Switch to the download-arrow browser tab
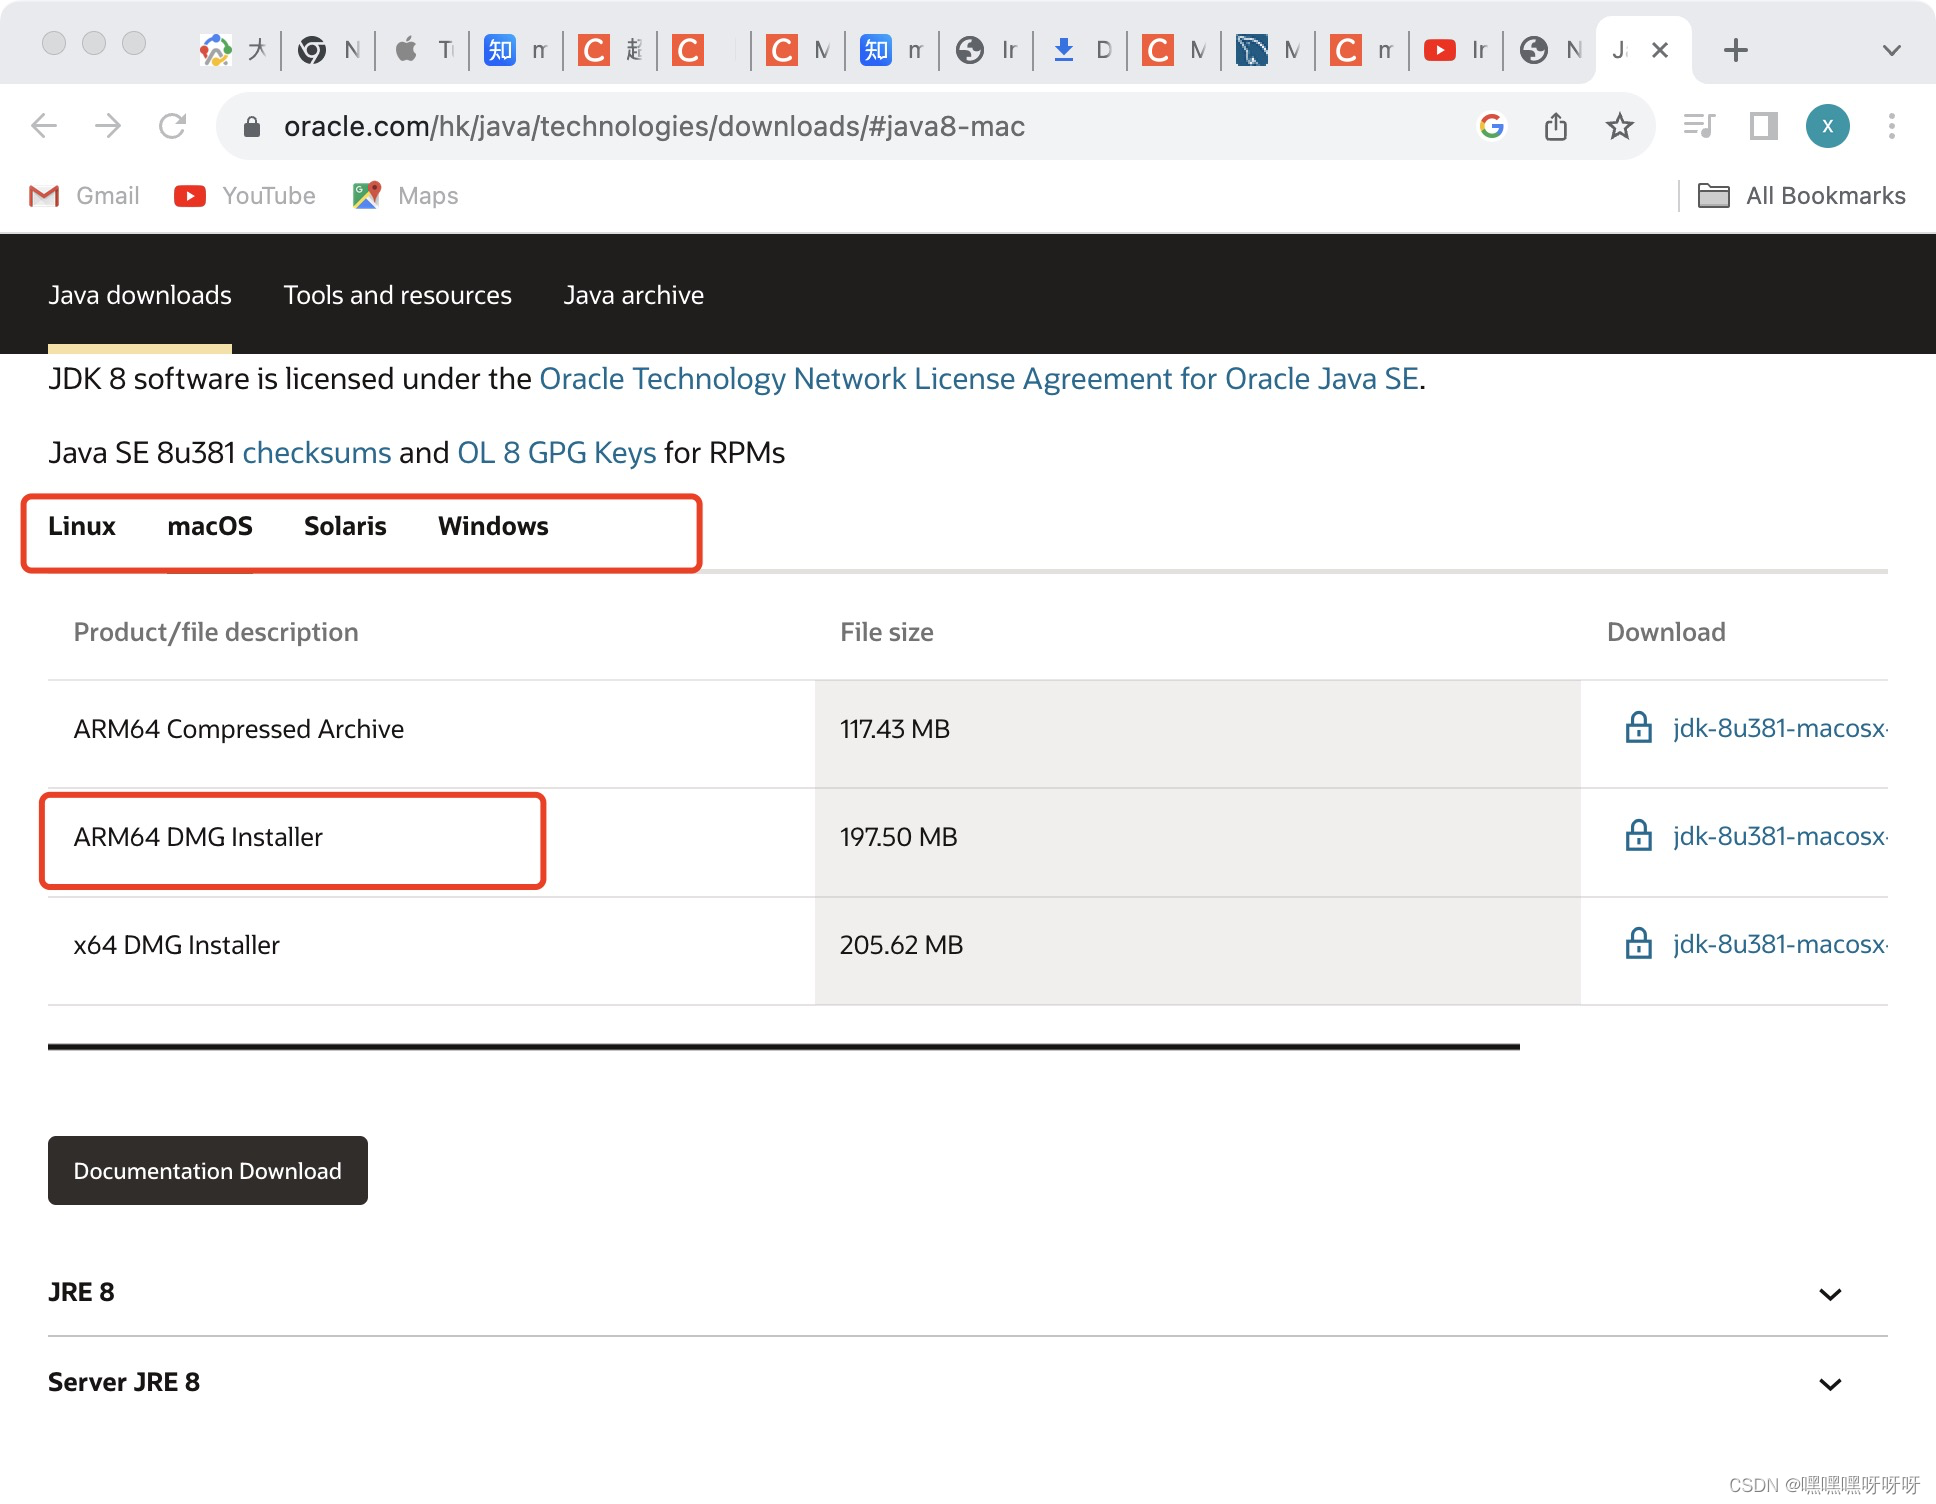Image resolution: width=1936 pixels, height=1504 pixels. click(x=1080, y=50)
